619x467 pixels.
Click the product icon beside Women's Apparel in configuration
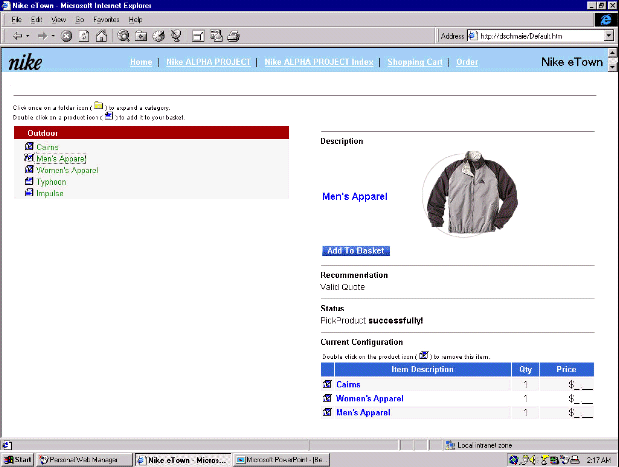(x=327, y=398)
